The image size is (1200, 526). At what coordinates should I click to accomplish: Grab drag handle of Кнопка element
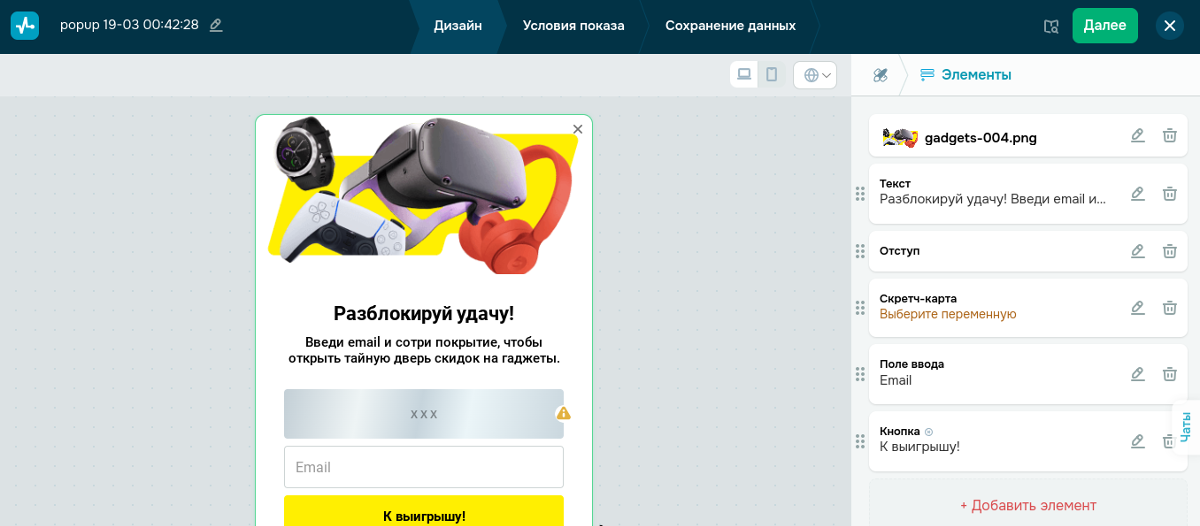coord(860,441)
